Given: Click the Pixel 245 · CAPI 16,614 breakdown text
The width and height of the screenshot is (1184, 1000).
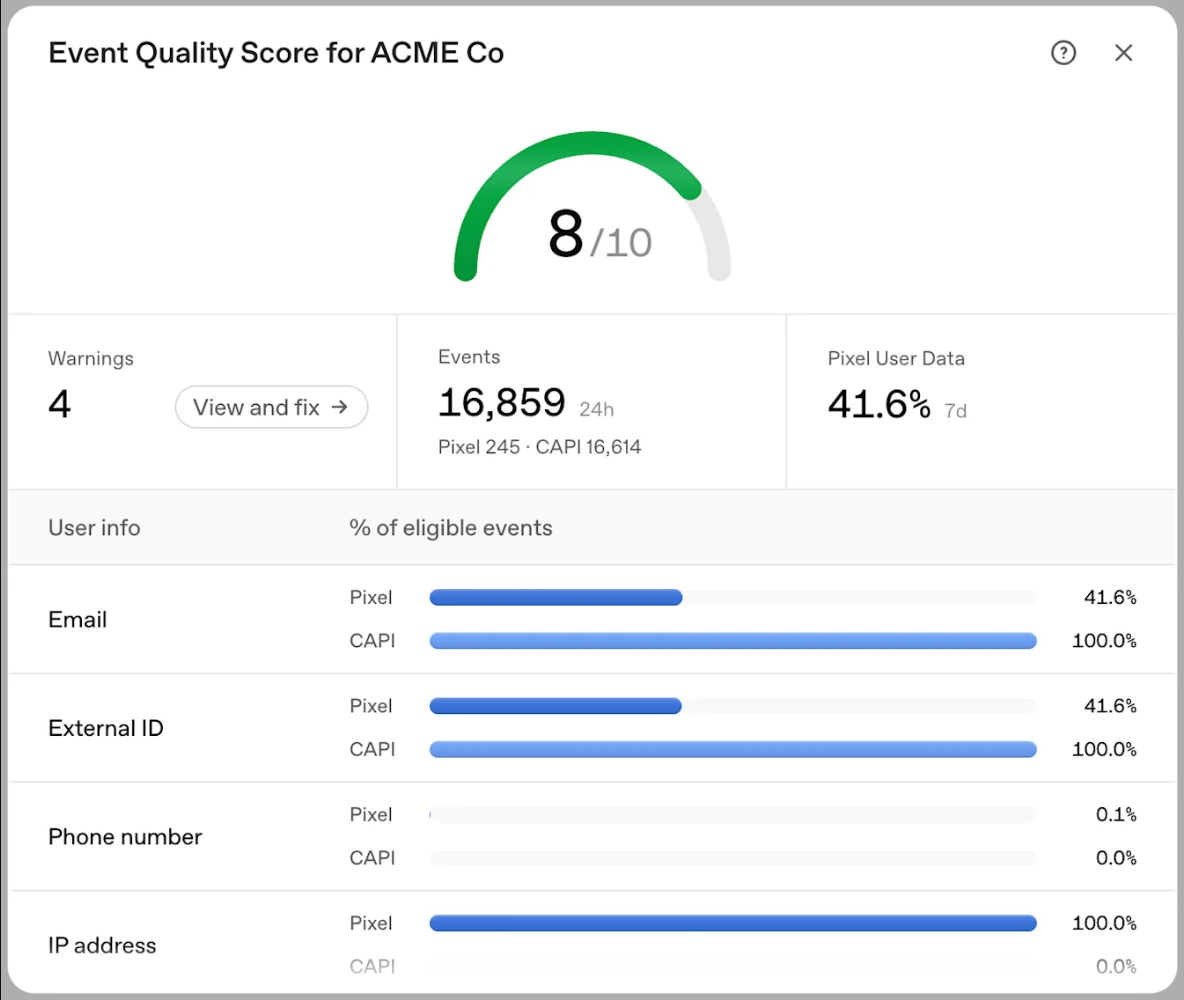Looking at the screenshot, I should coord(539,447).
